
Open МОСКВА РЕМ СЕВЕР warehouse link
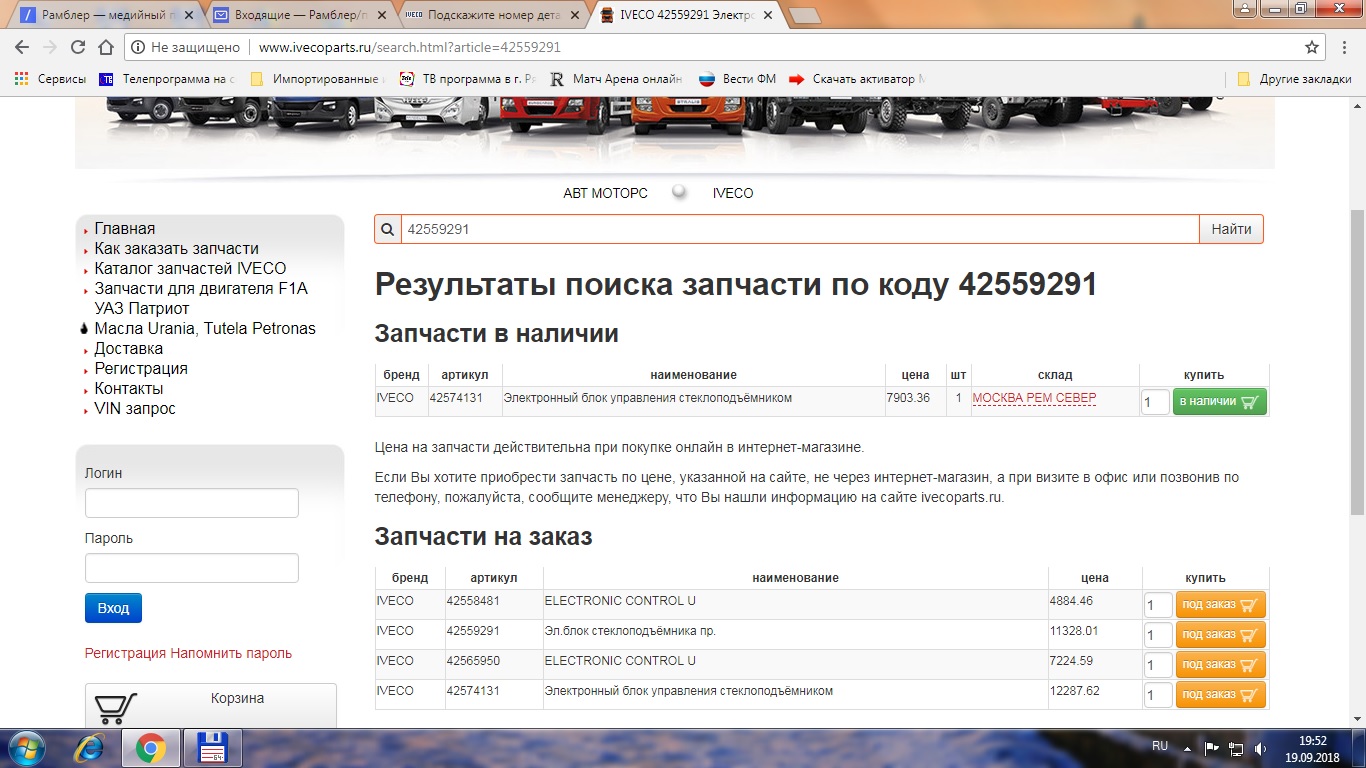pyautogui.click(x=1034, y=398)
